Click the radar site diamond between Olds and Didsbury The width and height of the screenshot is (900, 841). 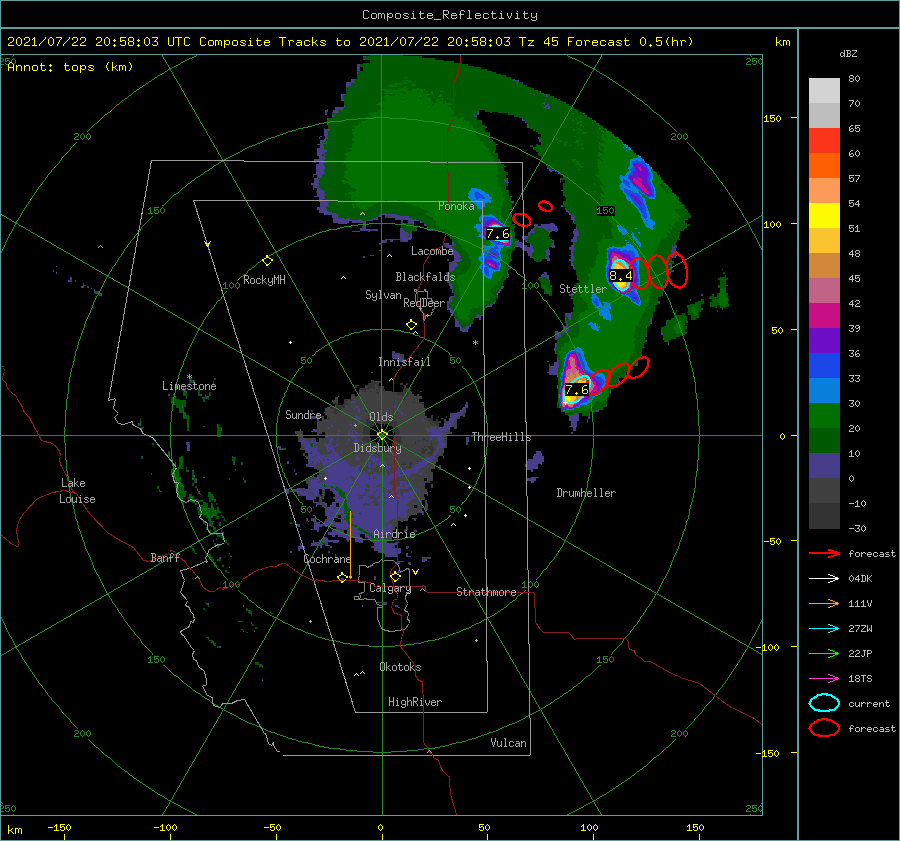click(x=382, y=435)
